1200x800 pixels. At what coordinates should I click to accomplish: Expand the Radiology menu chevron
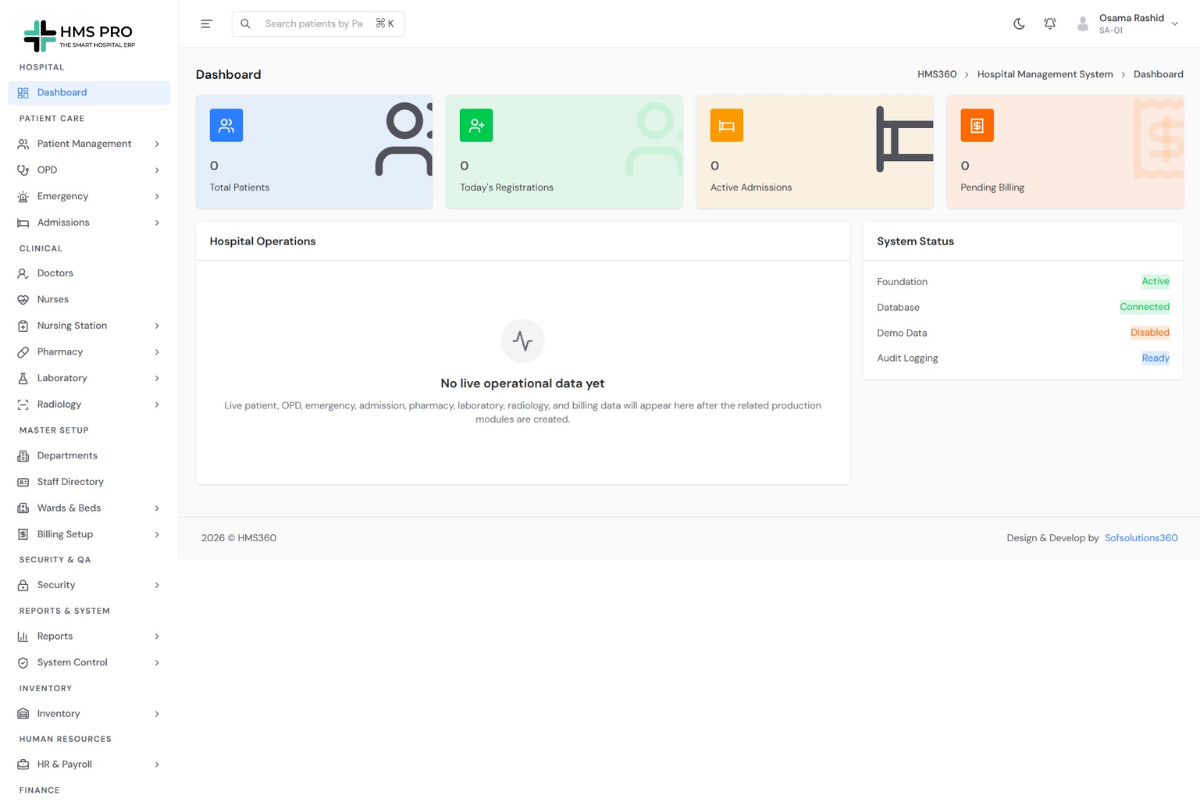coord(157,405)
